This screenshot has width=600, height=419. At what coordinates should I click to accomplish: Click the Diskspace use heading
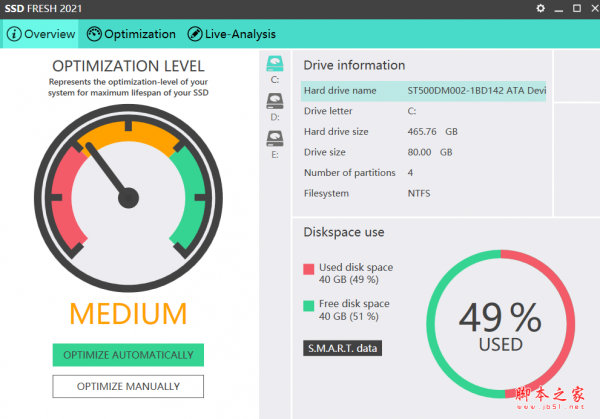click(344, 232)
